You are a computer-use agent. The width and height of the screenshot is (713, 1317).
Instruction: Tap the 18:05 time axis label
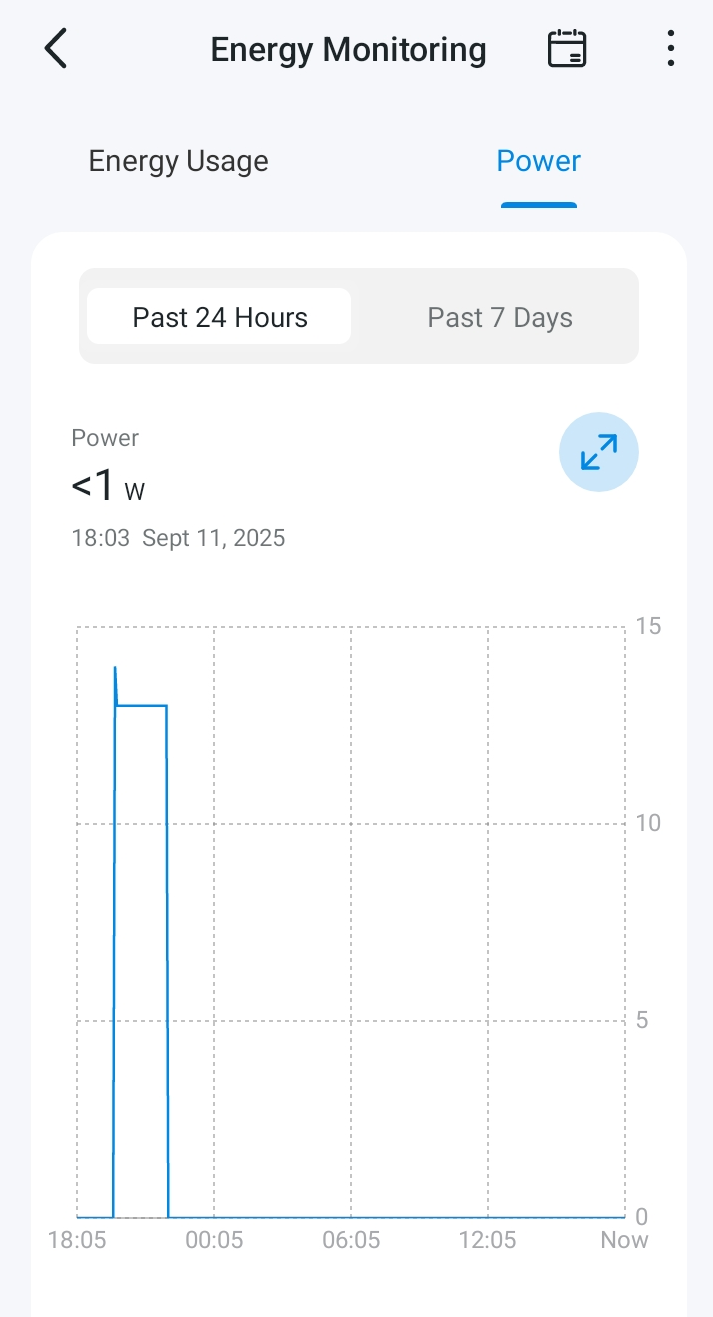(77, 1240)
